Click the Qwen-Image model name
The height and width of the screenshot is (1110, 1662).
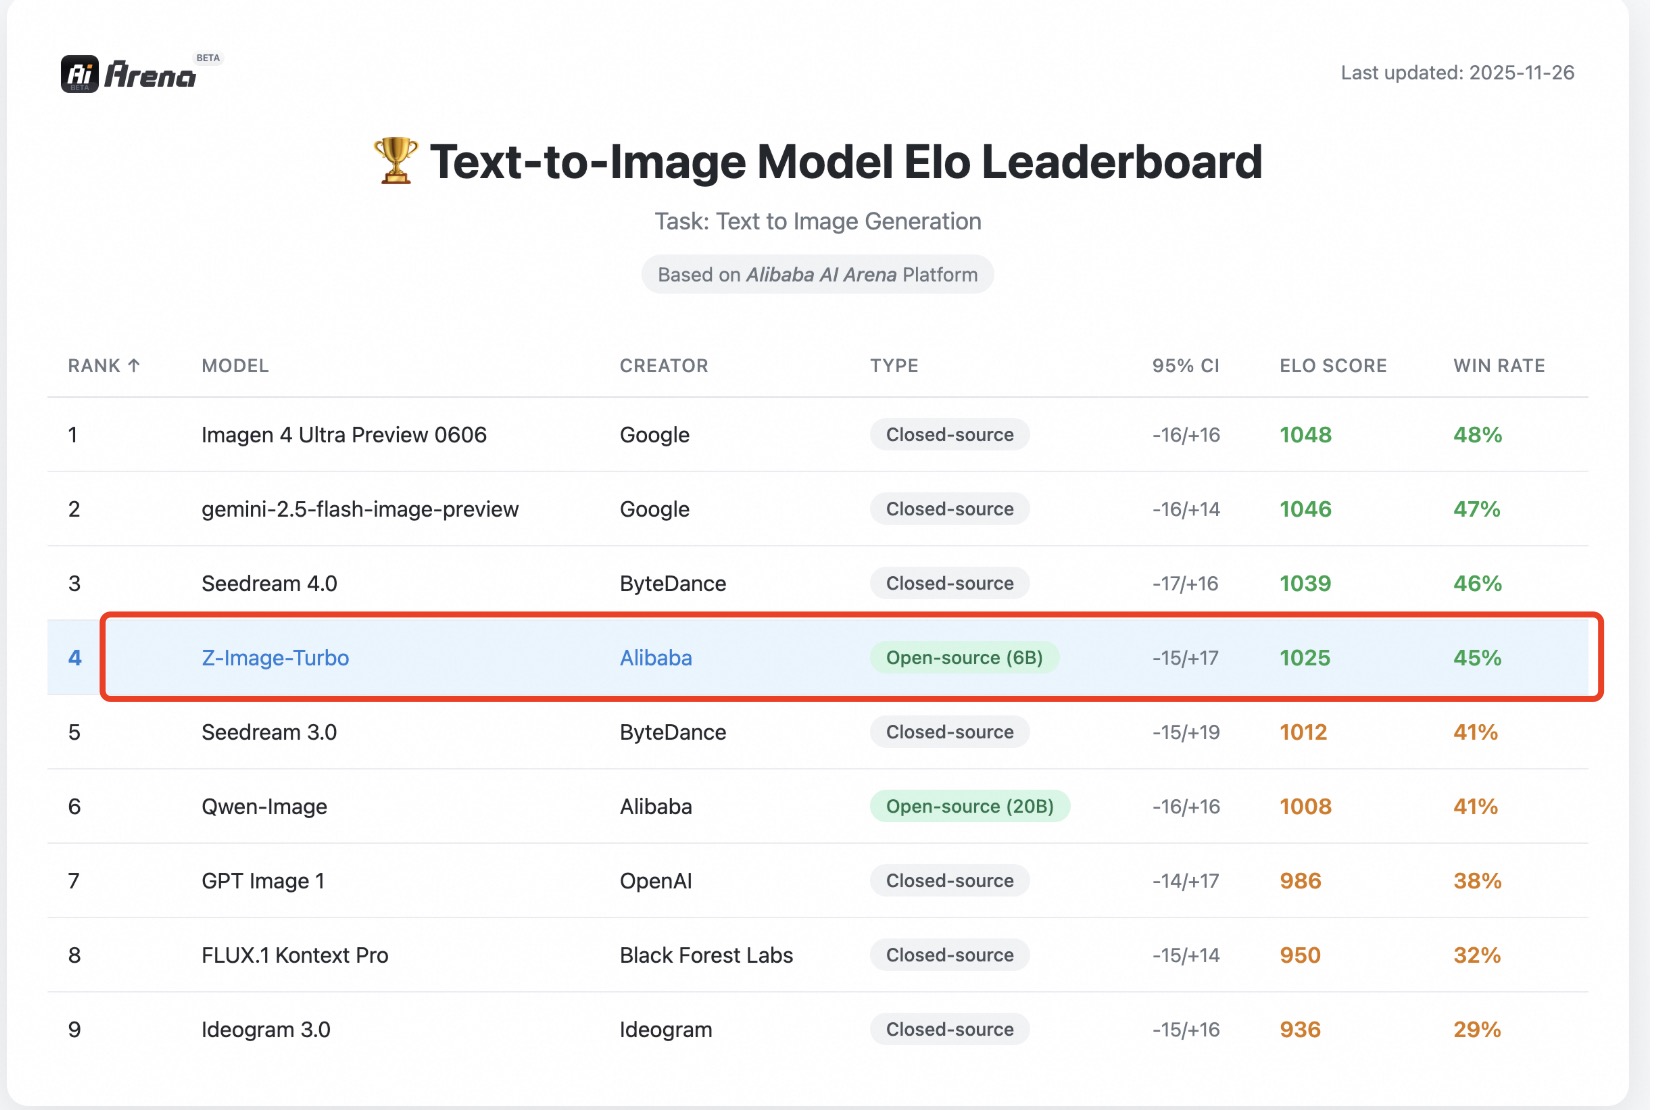(x=264, y=807)
